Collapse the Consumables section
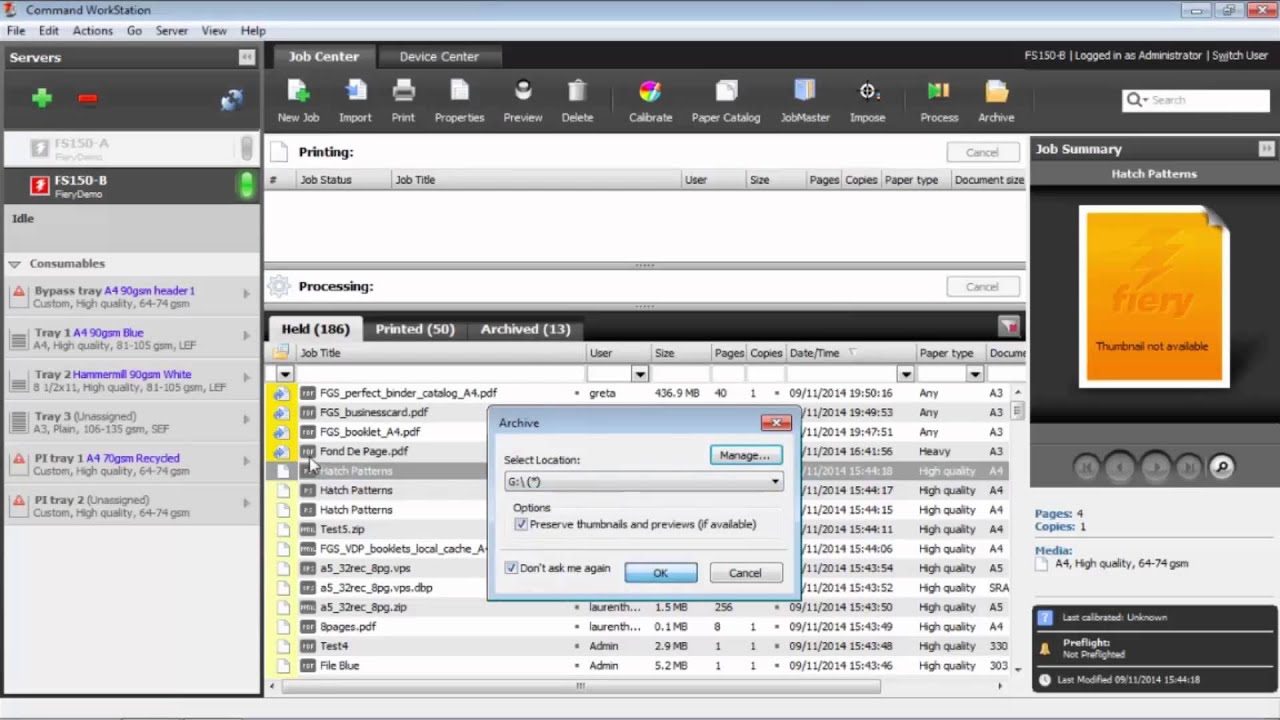This screenshot has width=1280, height=720. click(14, 264)
